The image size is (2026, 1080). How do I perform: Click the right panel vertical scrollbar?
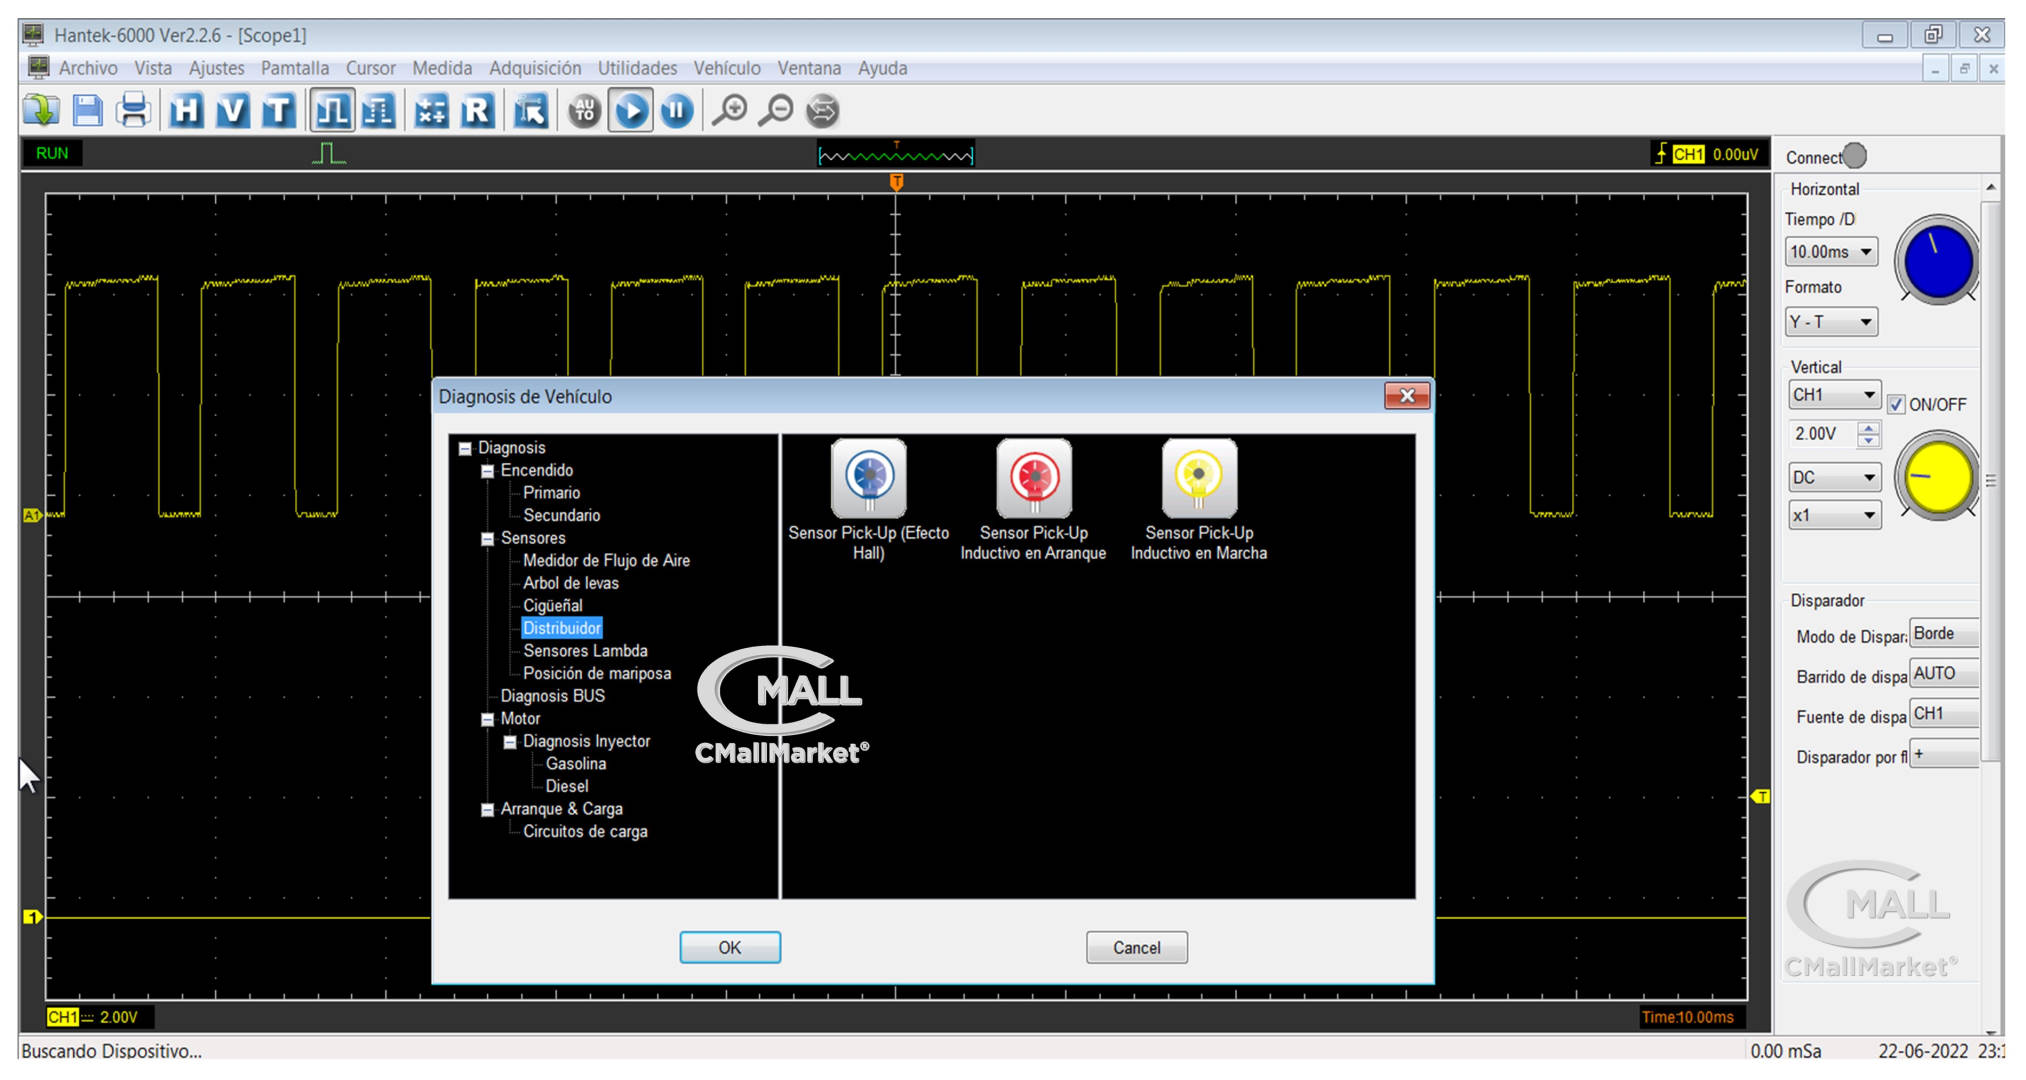(1990, 480)
